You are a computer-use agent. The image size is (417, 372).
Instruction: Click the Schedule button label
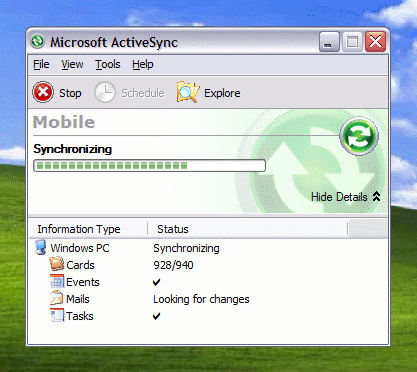coord(143,93)
